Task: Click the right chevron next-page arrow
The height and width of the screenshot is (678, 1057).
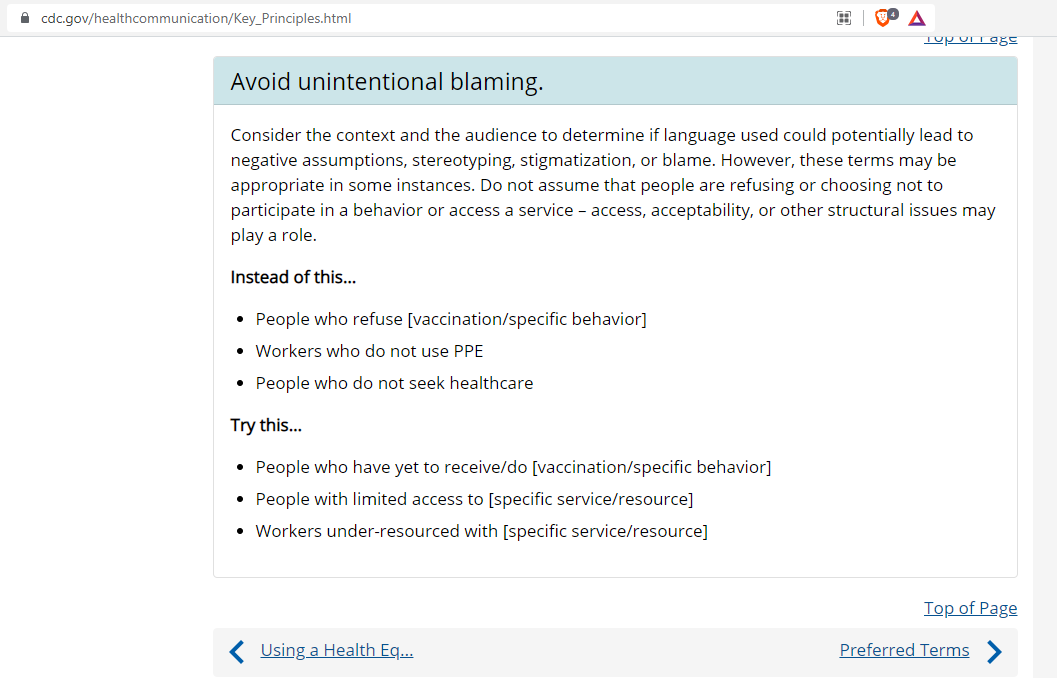Action: [993, 652]
